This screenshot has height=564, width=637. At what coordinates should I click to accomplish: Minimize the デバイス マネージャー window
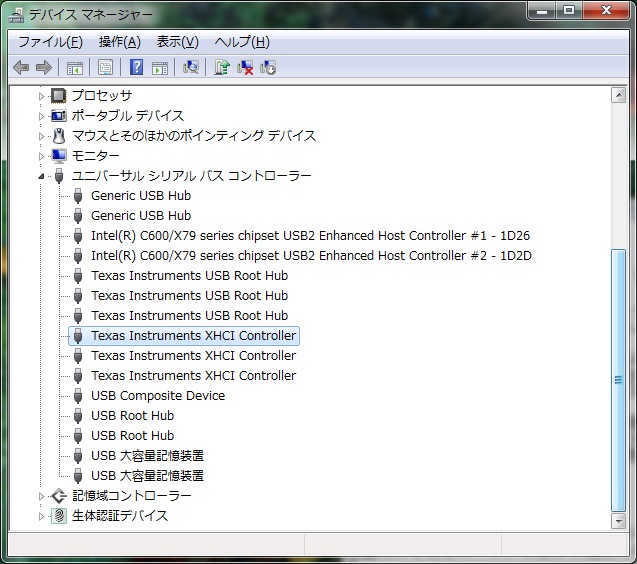(542, 10)
